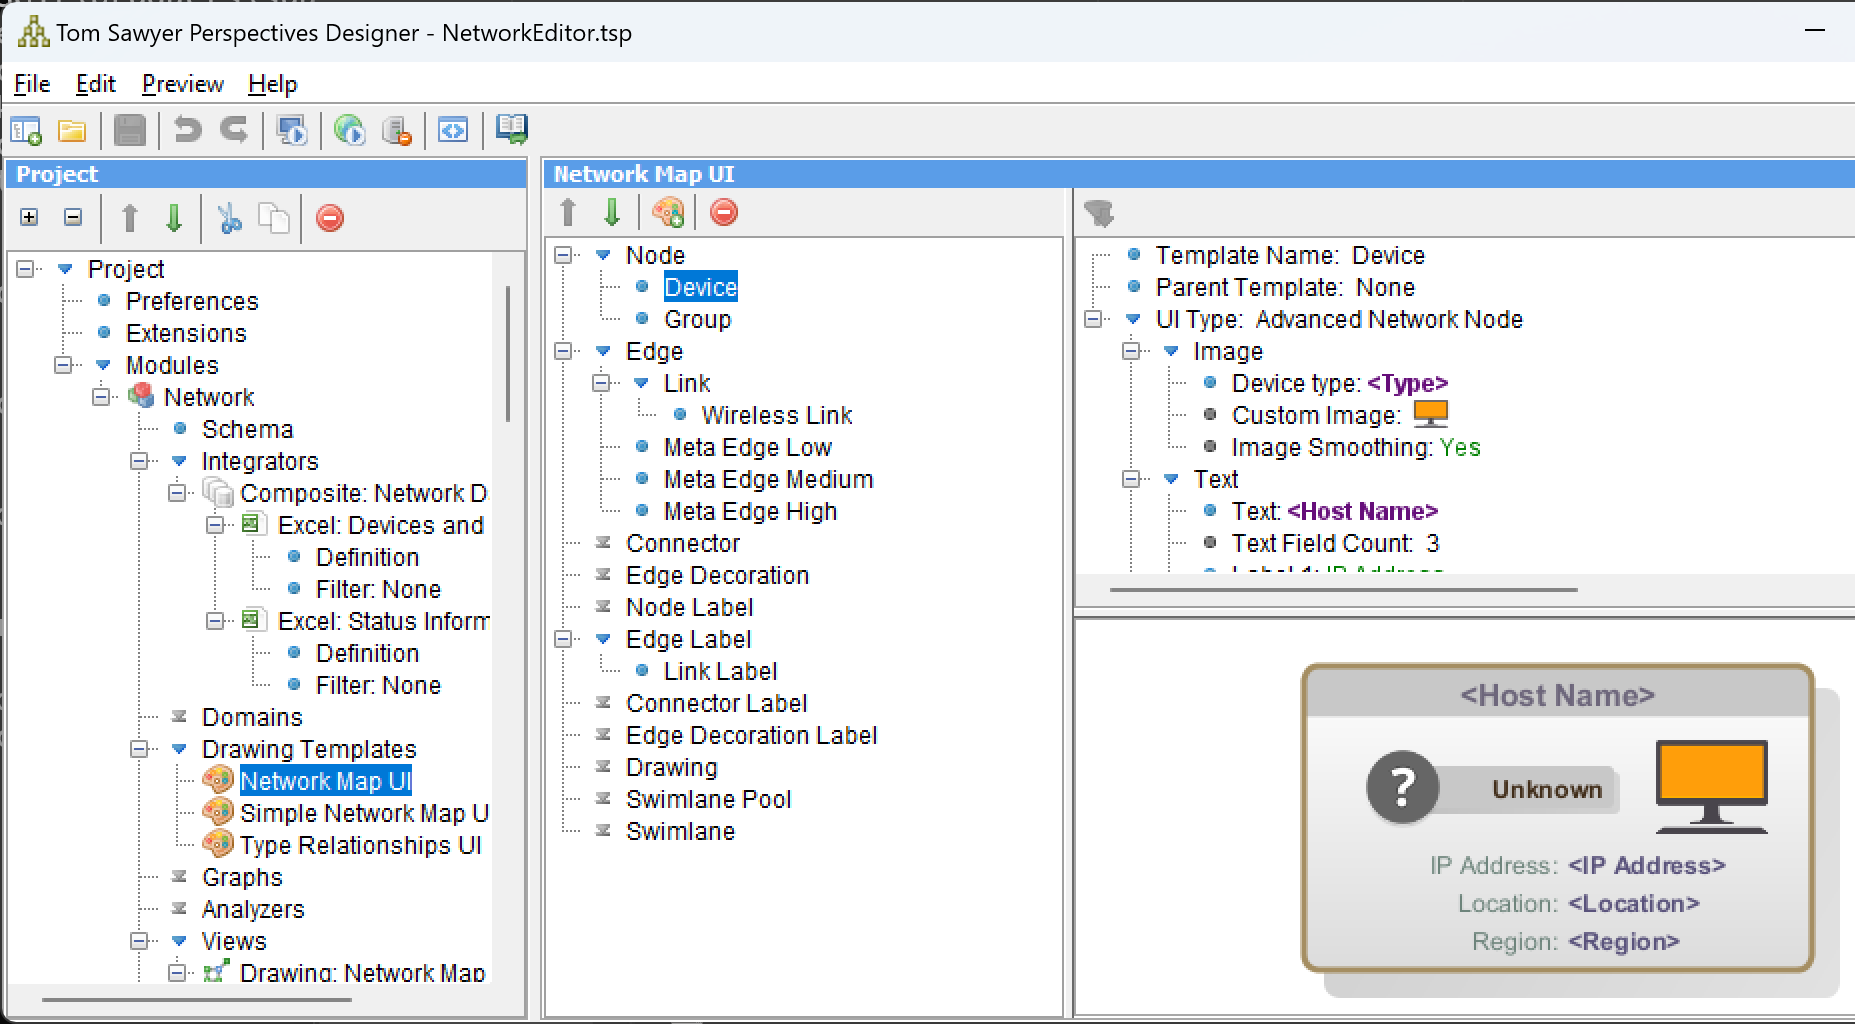
Task: Open the Preview menu
Action: click(183, 84)
